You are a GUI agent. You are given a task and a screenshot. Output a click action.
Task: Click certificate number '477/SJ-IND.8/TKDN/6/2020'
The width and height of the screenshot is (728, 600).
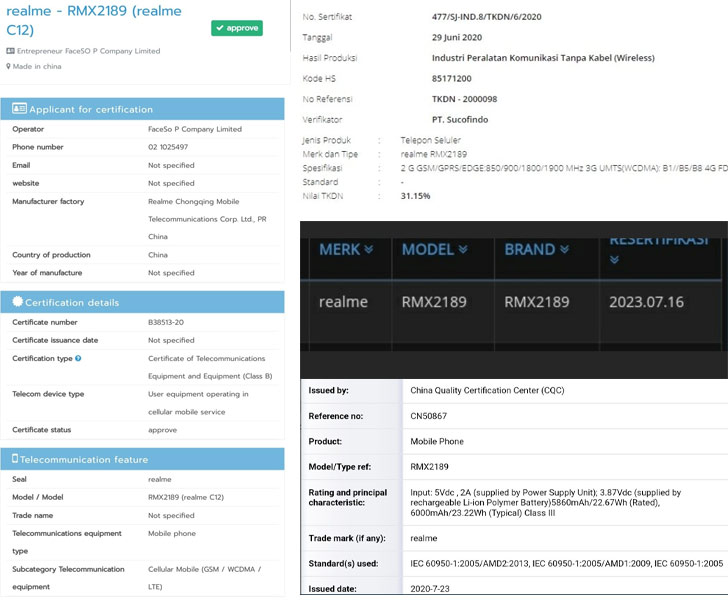[487, 17]
